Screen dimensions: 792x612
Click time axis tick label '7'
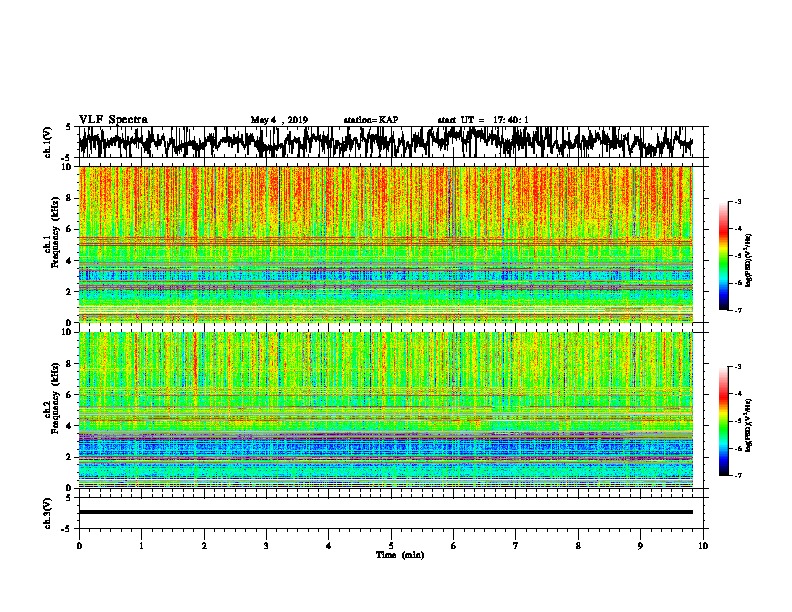click(x=516, y=545)
